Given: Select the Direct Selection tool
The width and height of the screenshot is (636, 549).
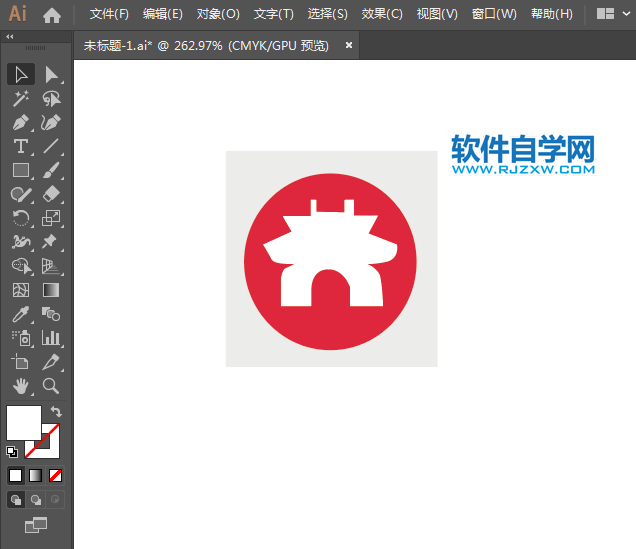Looking at the screenshot, I should pos(51,74).
